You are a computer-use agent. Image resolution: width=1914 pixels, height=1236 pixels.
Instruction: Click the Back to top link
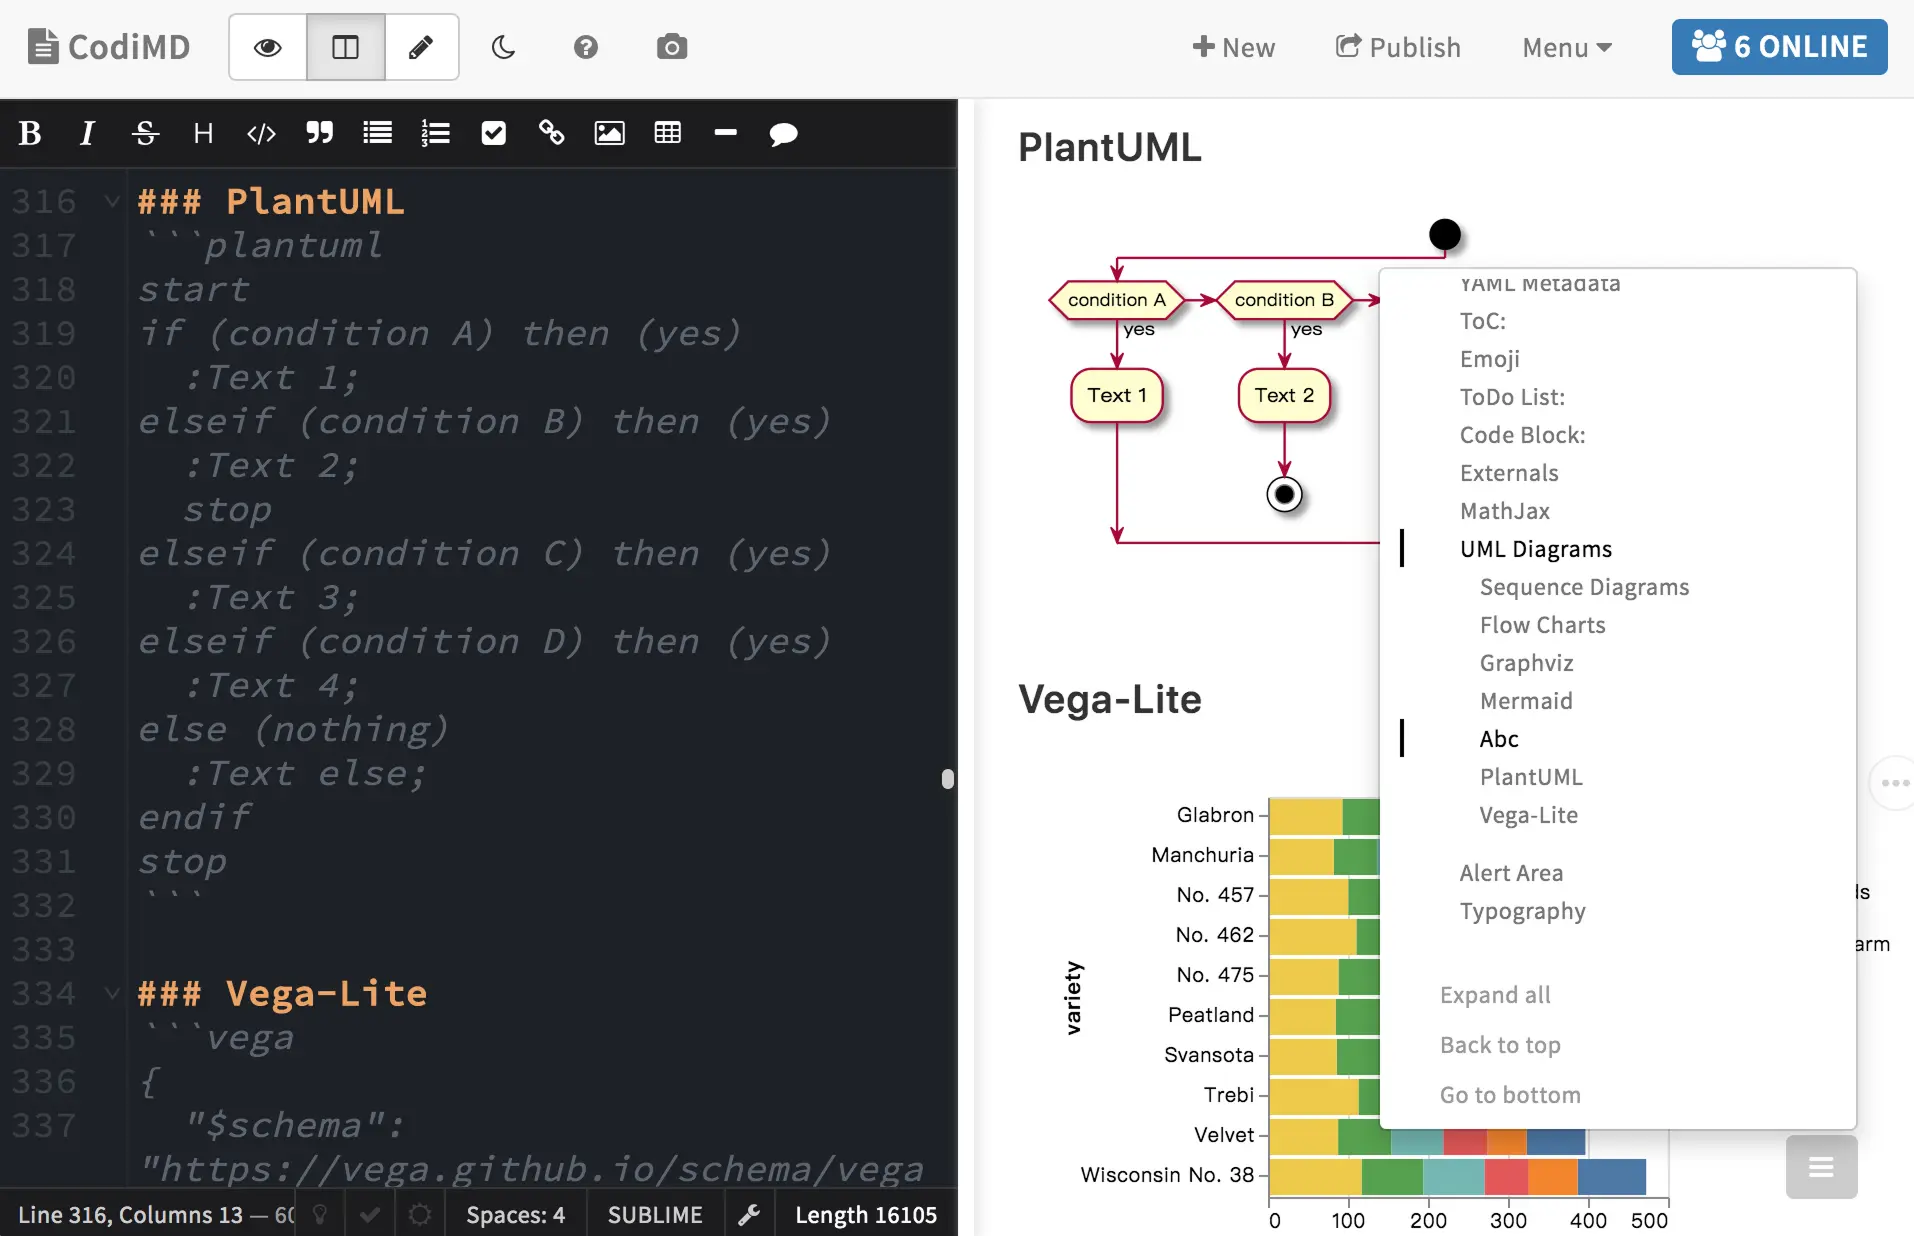tap(1500, 1045)
